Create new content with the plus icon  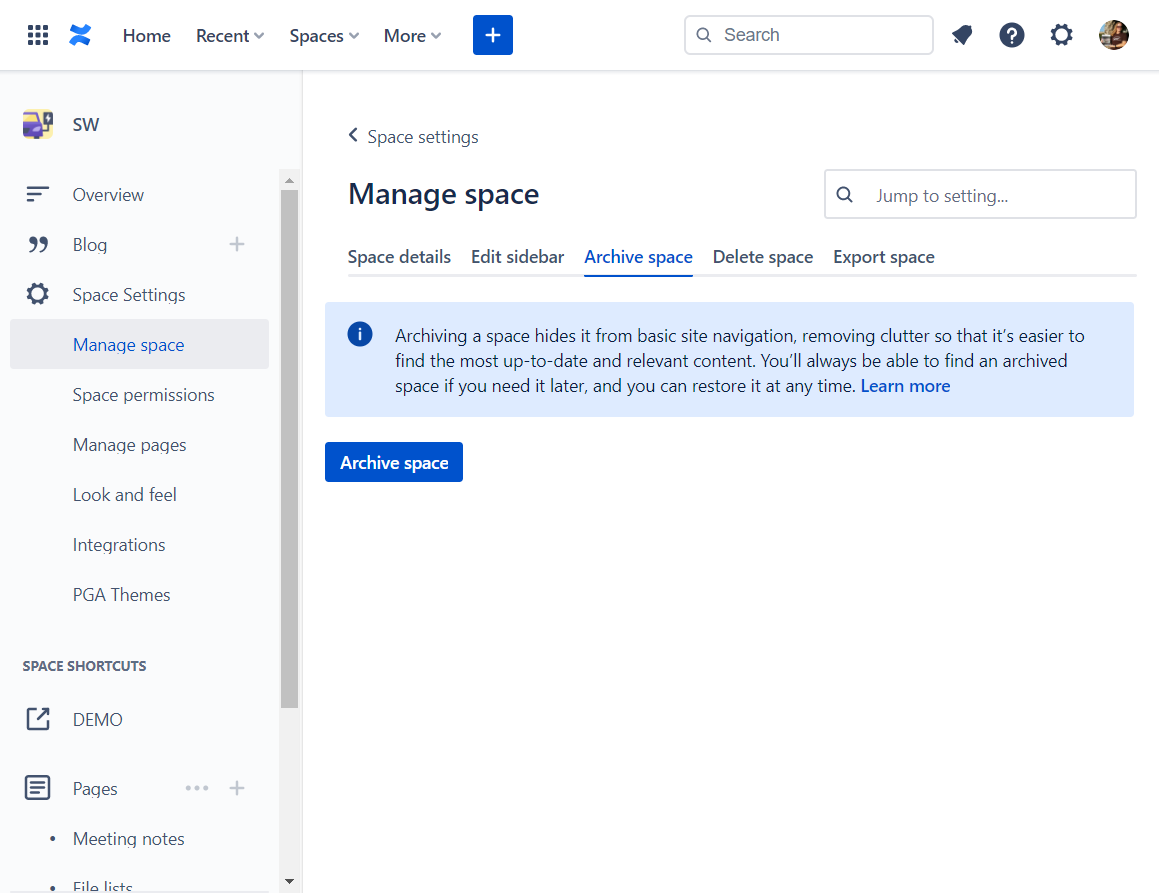point(492,35)
